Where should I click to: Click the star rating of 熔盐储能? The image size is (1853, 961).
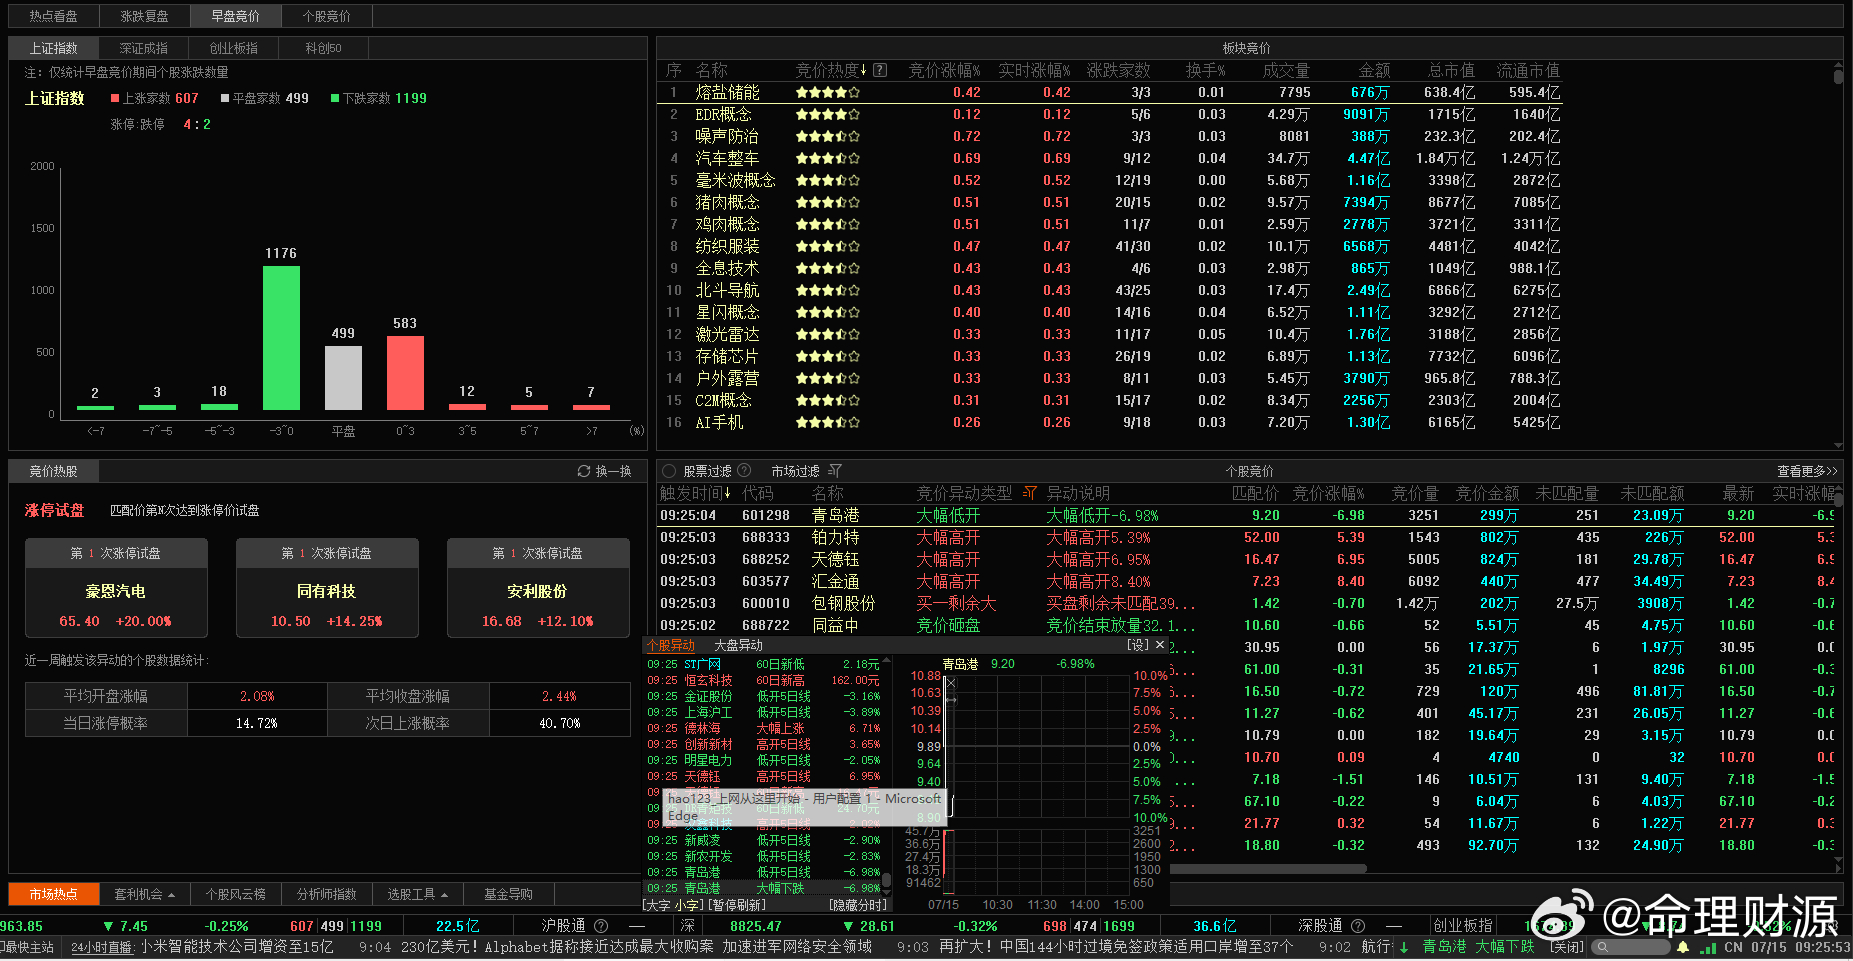pos(827,92)
